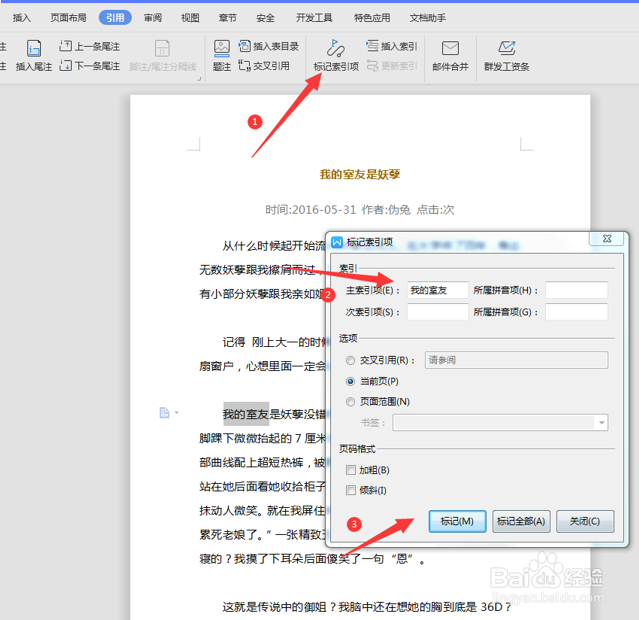The width and height of the screenshot is (639, 620).
Task: Click Insert Index (插入索引)
Action: (392, 46)
